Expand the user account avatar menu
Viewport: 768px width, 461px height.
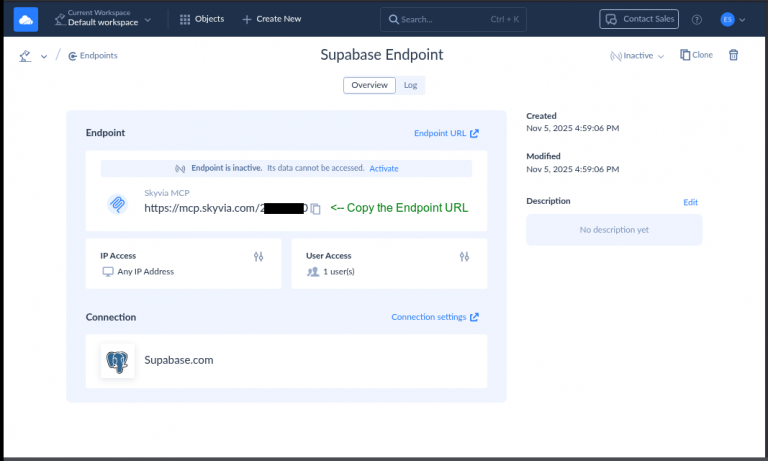tap(733, 19)
